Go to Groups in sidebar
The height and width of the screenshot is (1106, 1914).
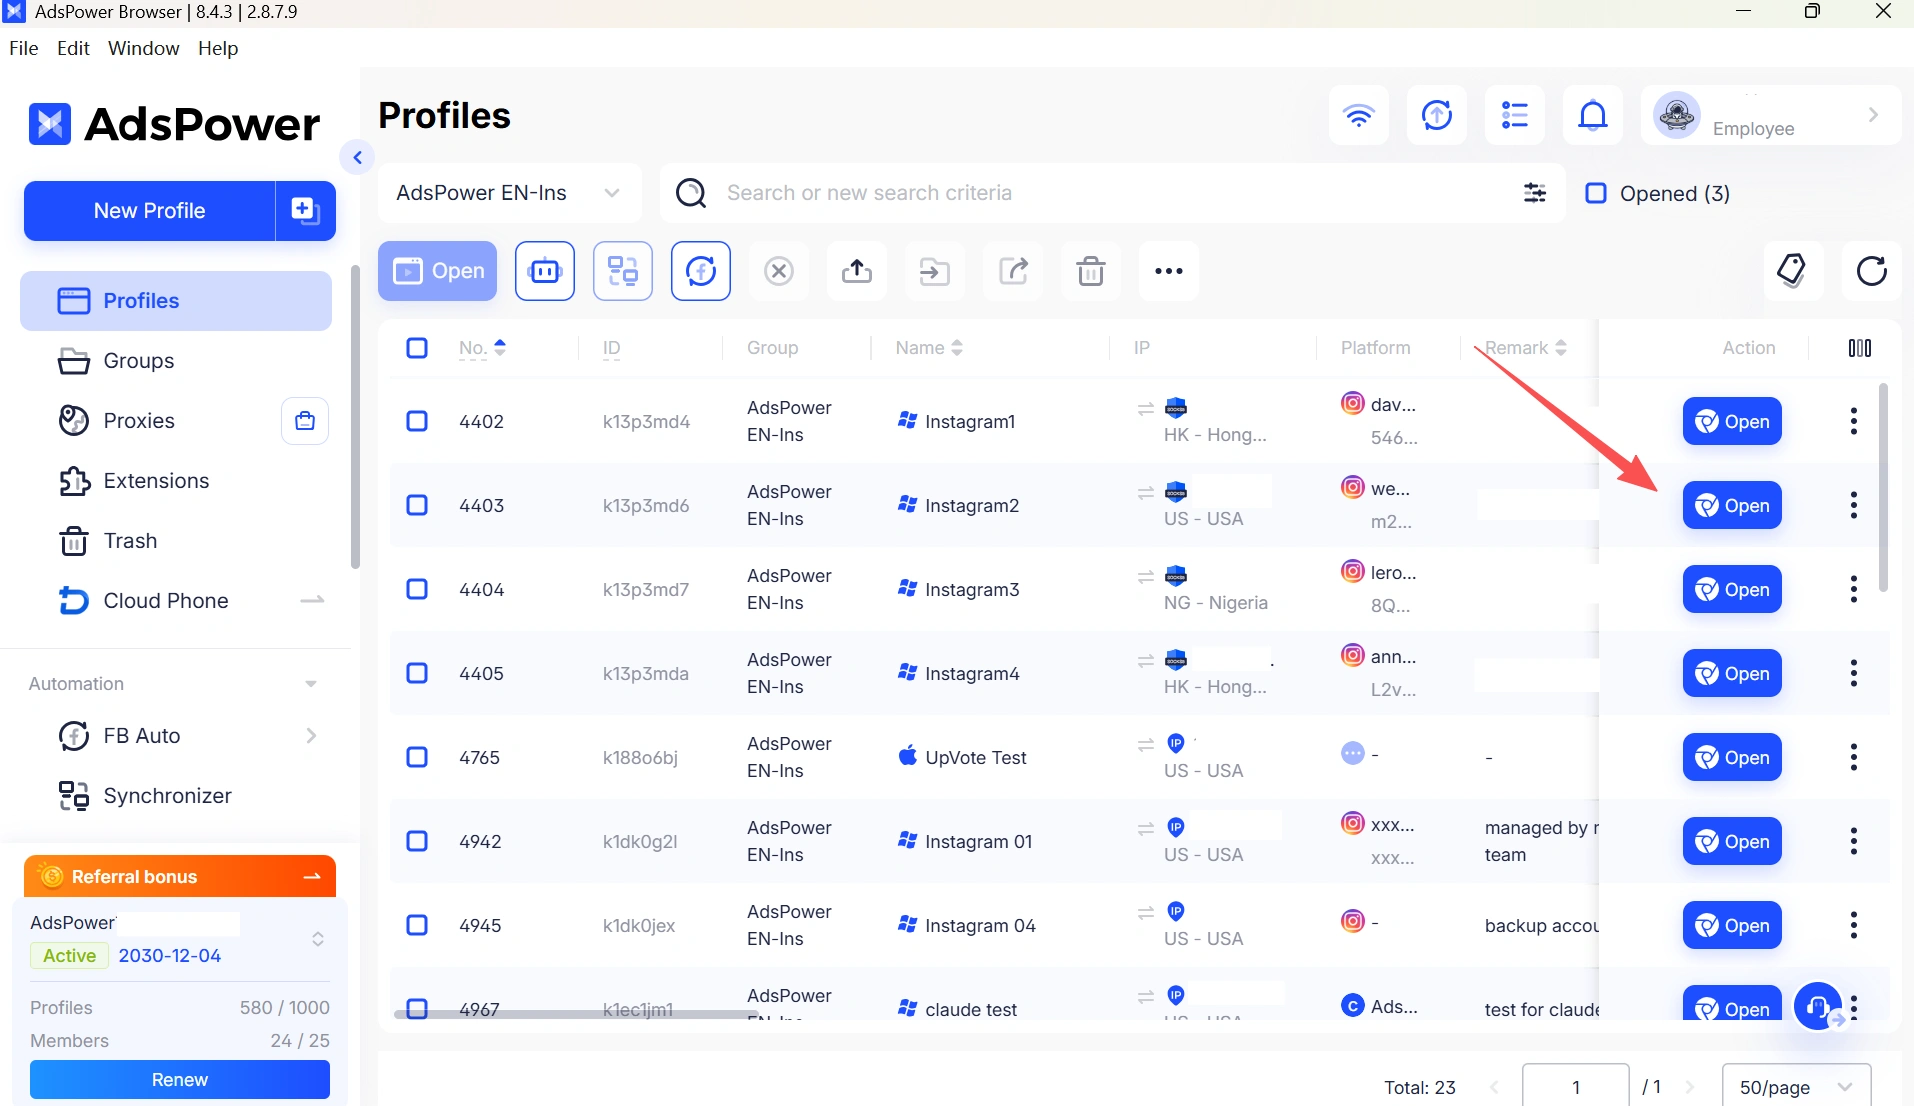(176, 361)
